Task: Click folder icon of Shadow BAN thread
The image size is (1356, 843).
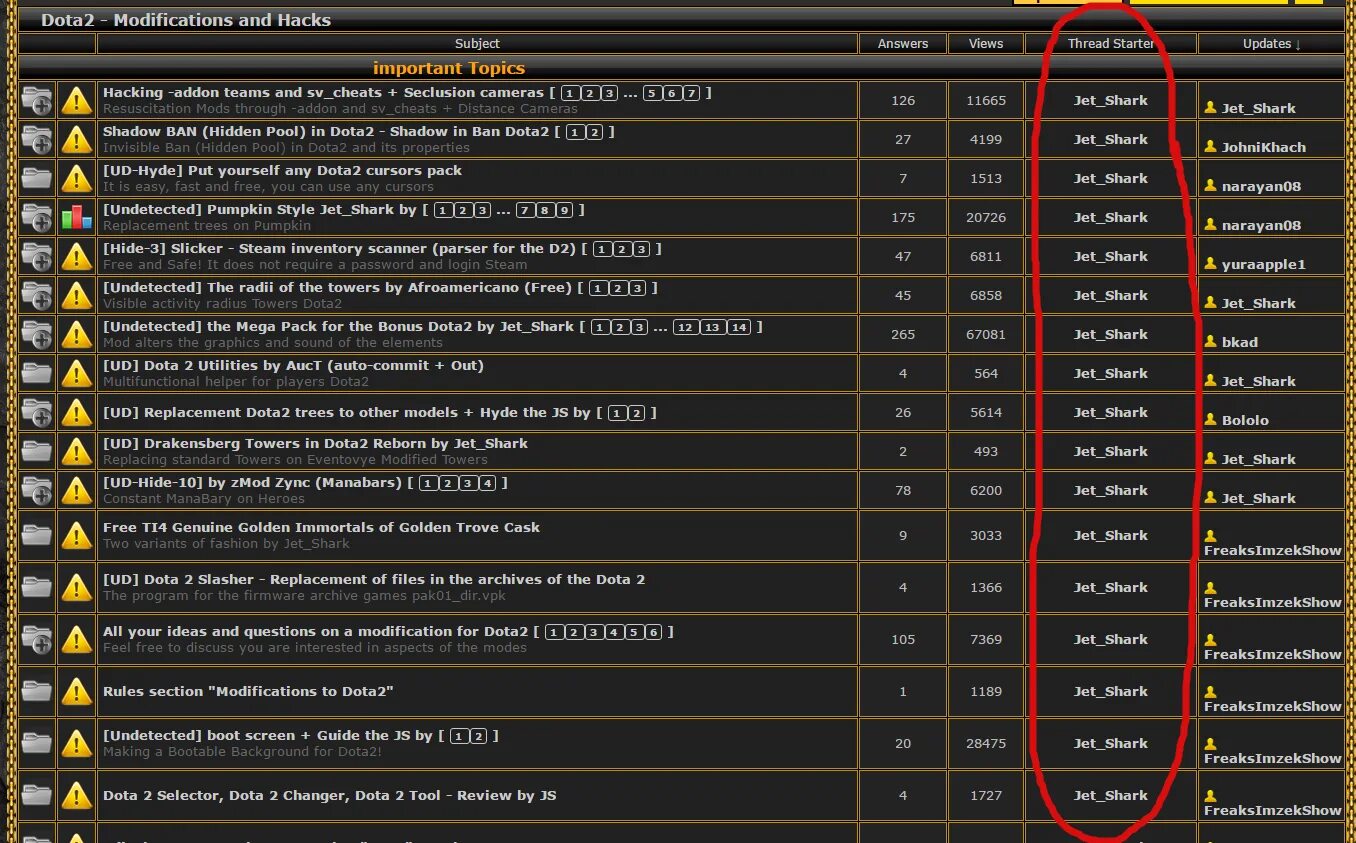Action: click(37, 139)
